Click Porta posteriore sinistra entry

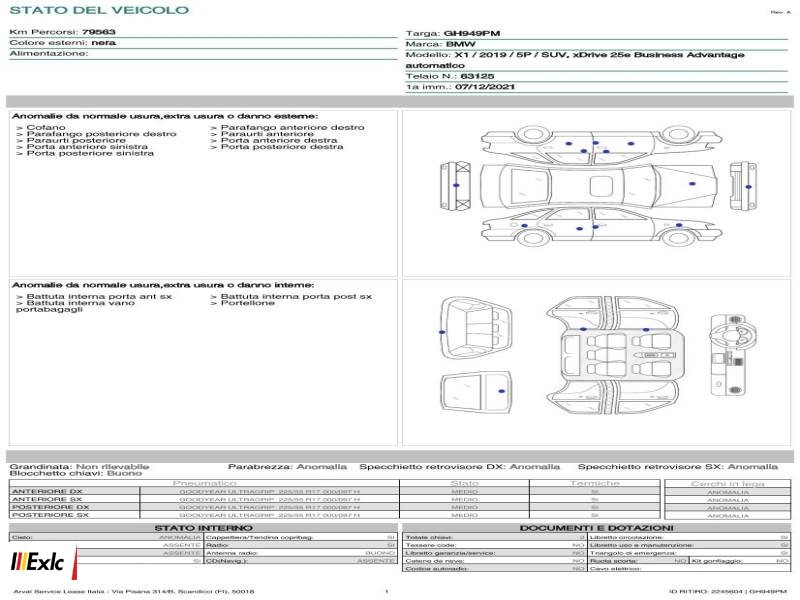click(x=85, y=153)
